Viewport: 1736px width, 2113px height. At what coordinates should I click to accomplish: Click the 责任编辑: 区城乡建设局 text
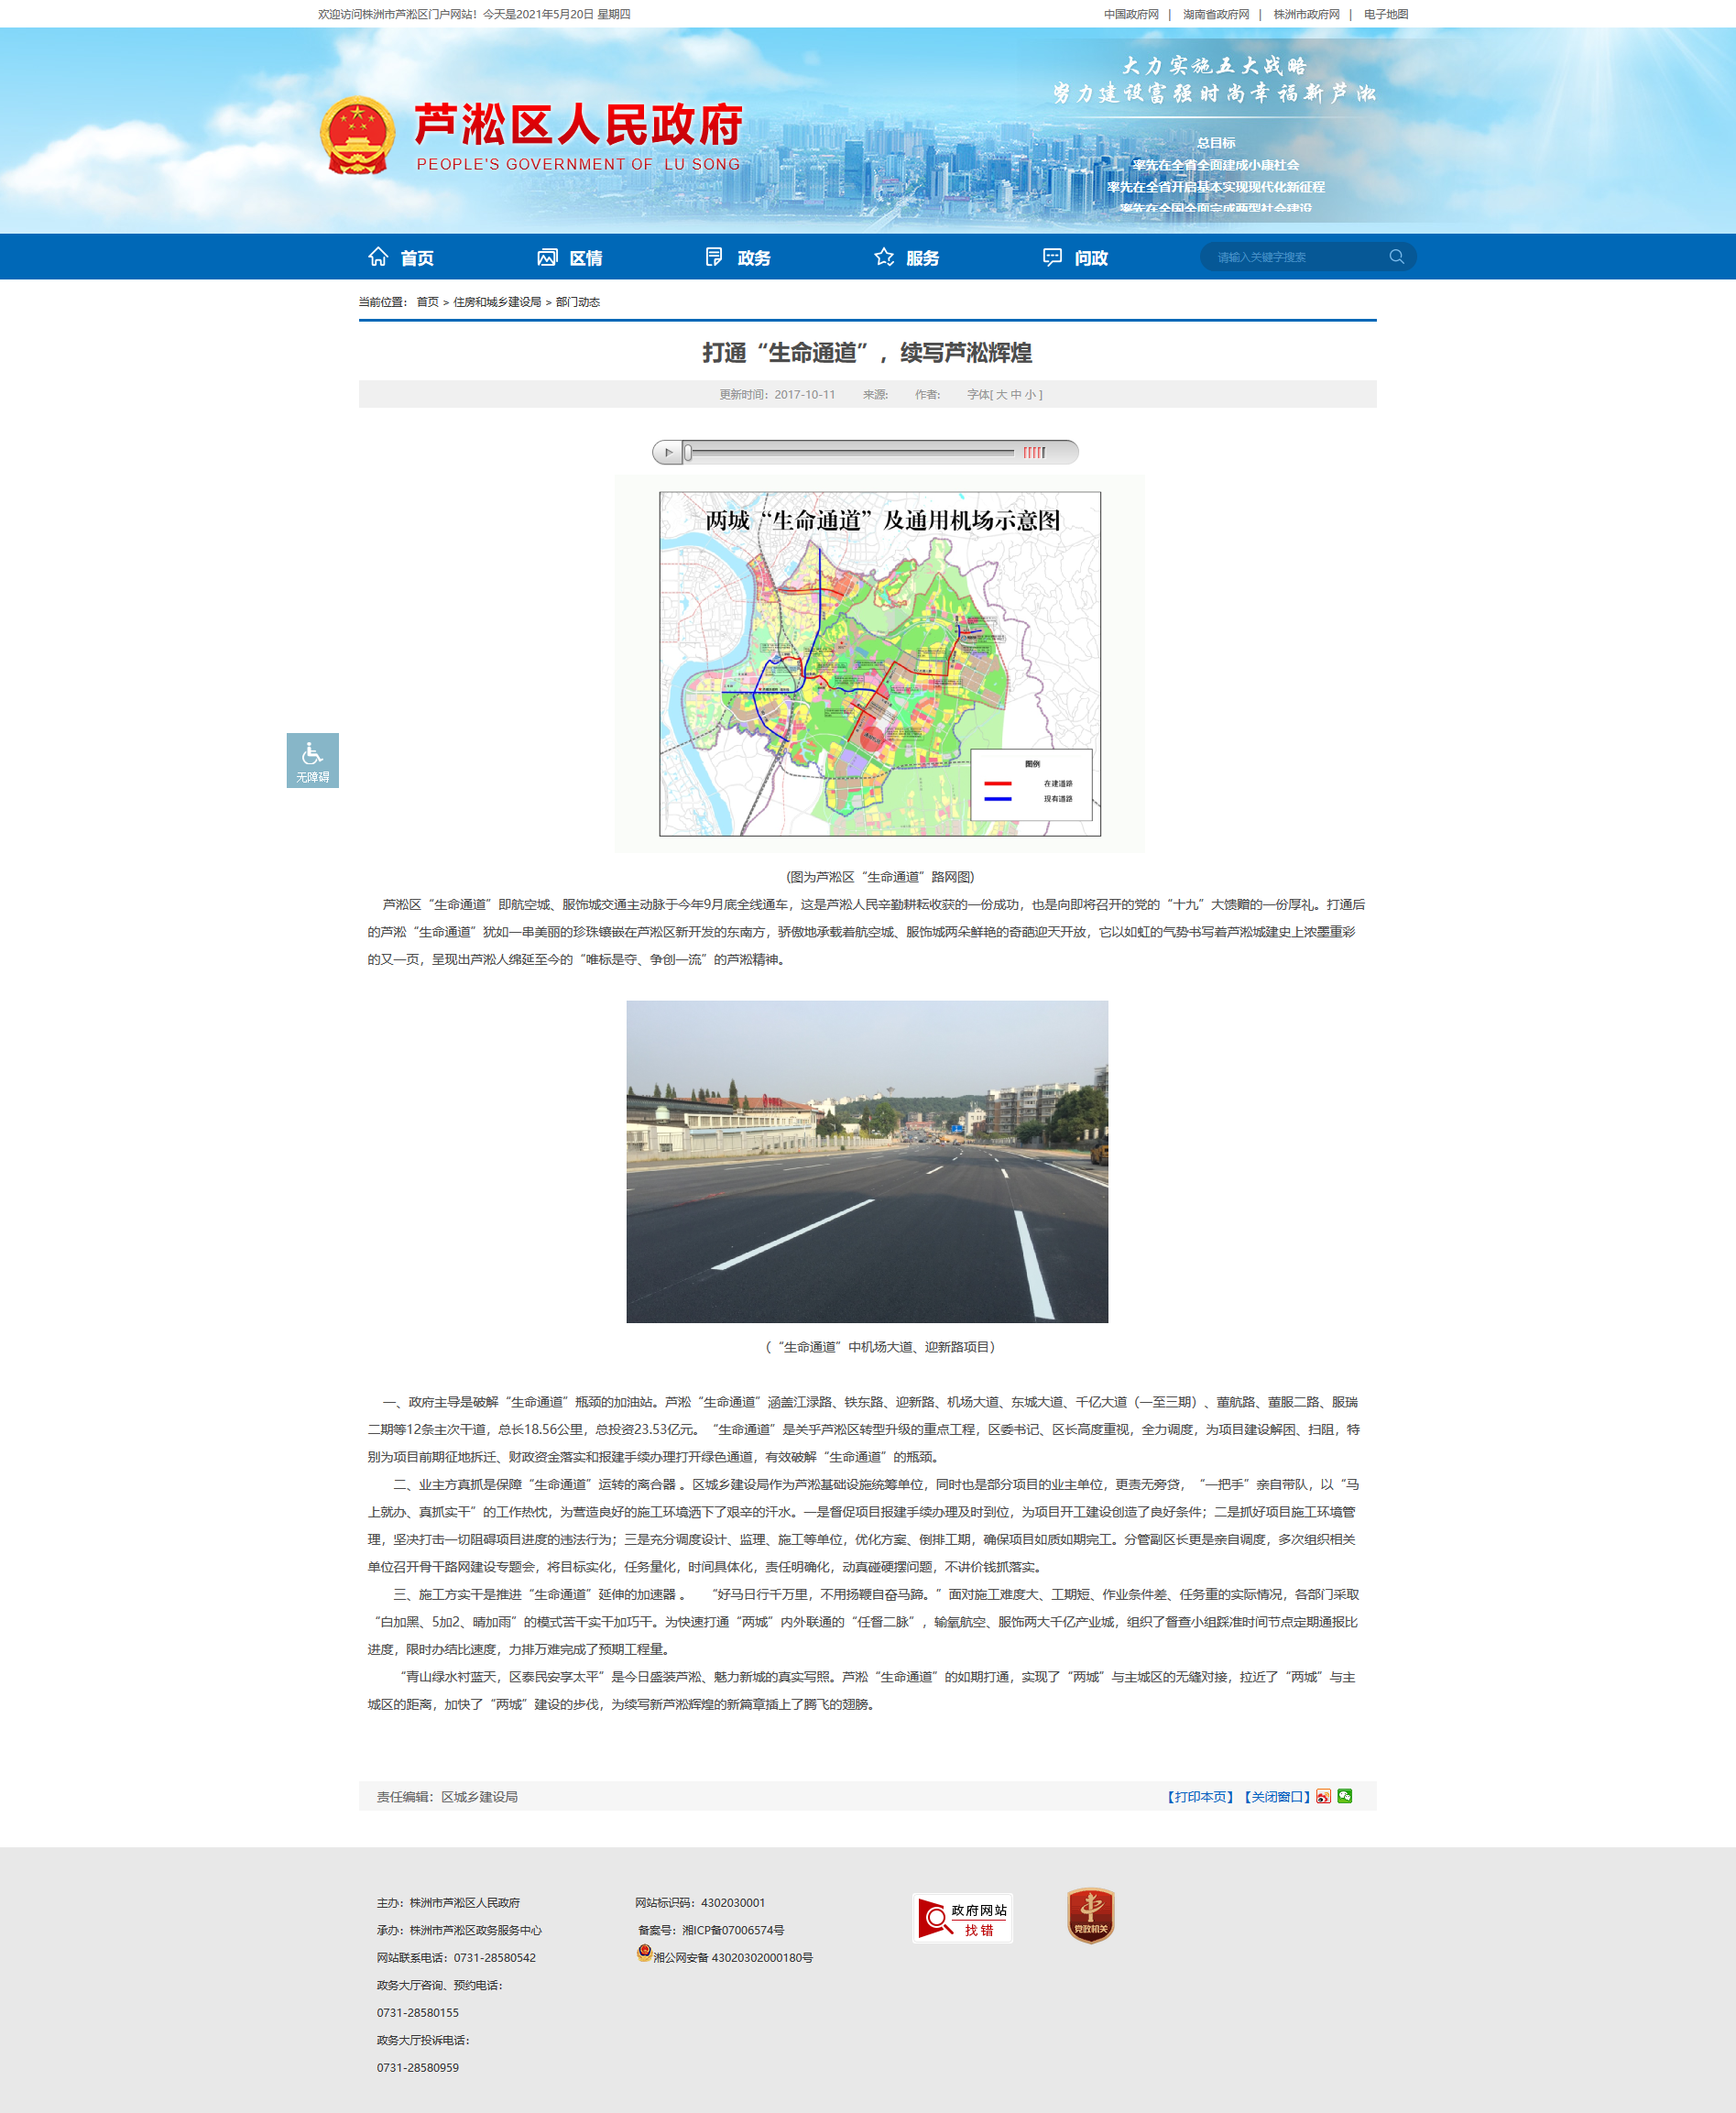point(447,1797)
